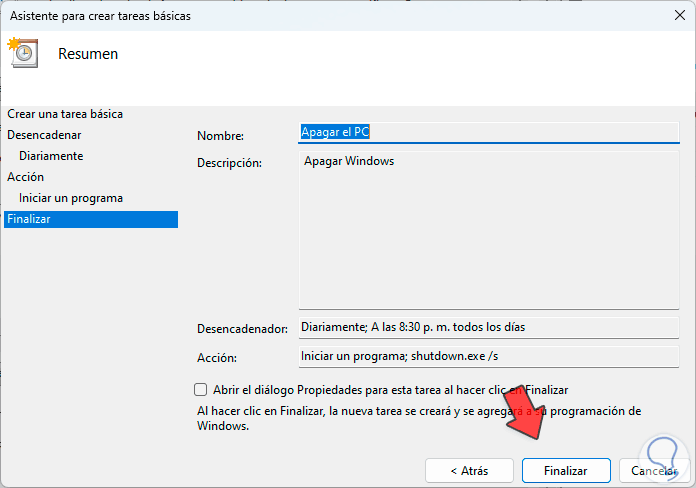Enable the open Propiedades dialog checkbox
Viewport: 696px width, 488px height.
(200, 390)
